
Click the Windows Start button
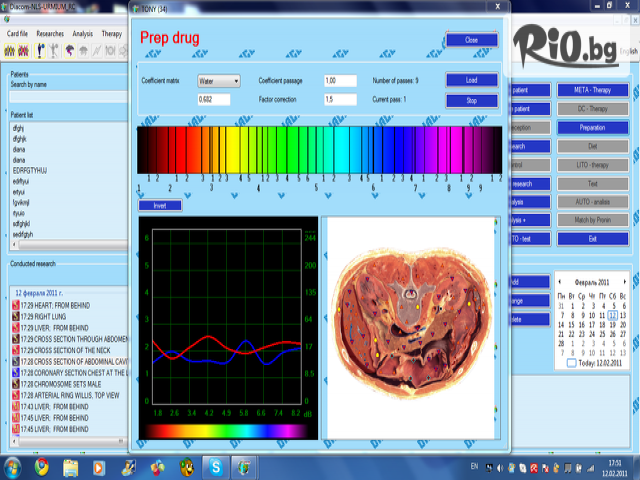13,466
